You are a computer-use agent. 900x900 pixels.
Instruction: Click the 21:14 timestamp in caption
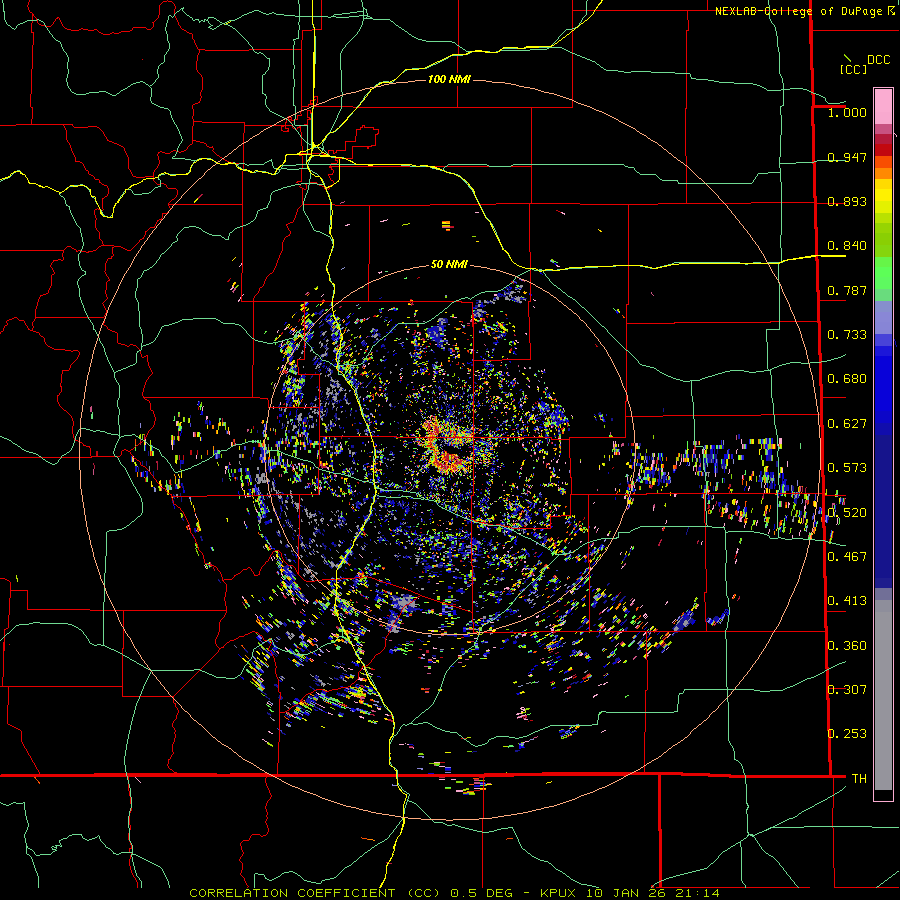[x=697, y=893]
